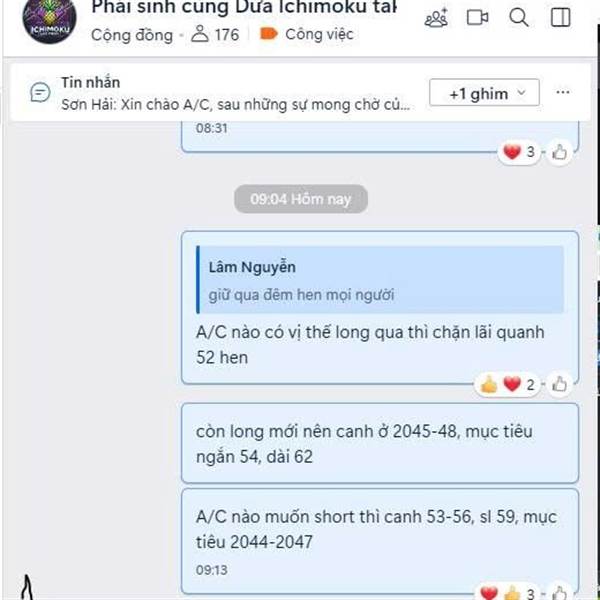Start a video call
Image resolution: width=600 pixels, height=600 pixels.
point(478,18)
